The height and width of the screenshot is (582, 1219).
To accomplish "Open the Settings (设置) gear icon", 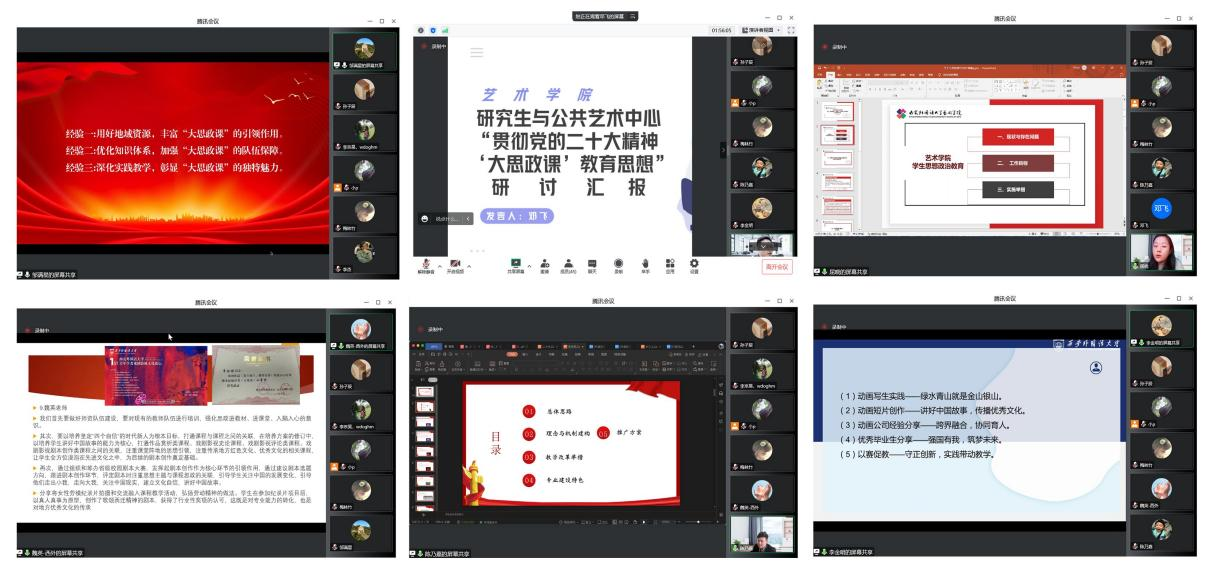I will click(x=694, y=263).
